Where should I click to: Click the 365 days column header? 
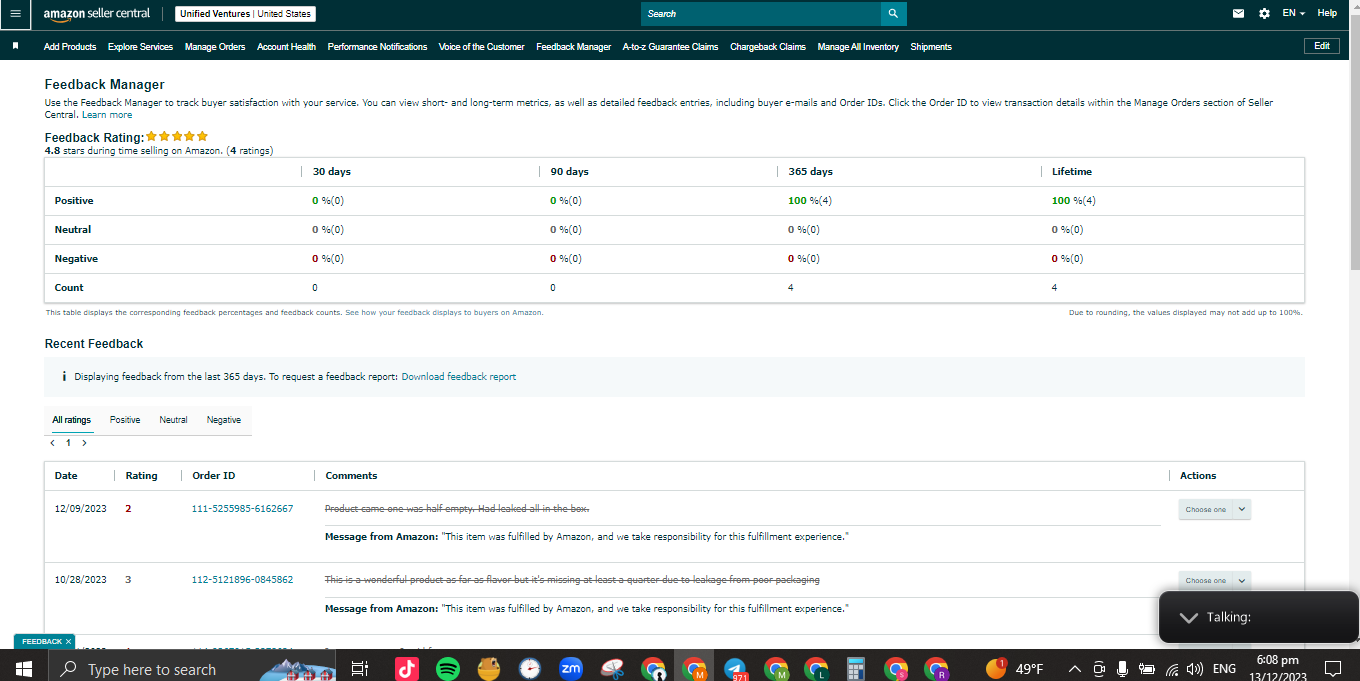click(x=810, y=172)
